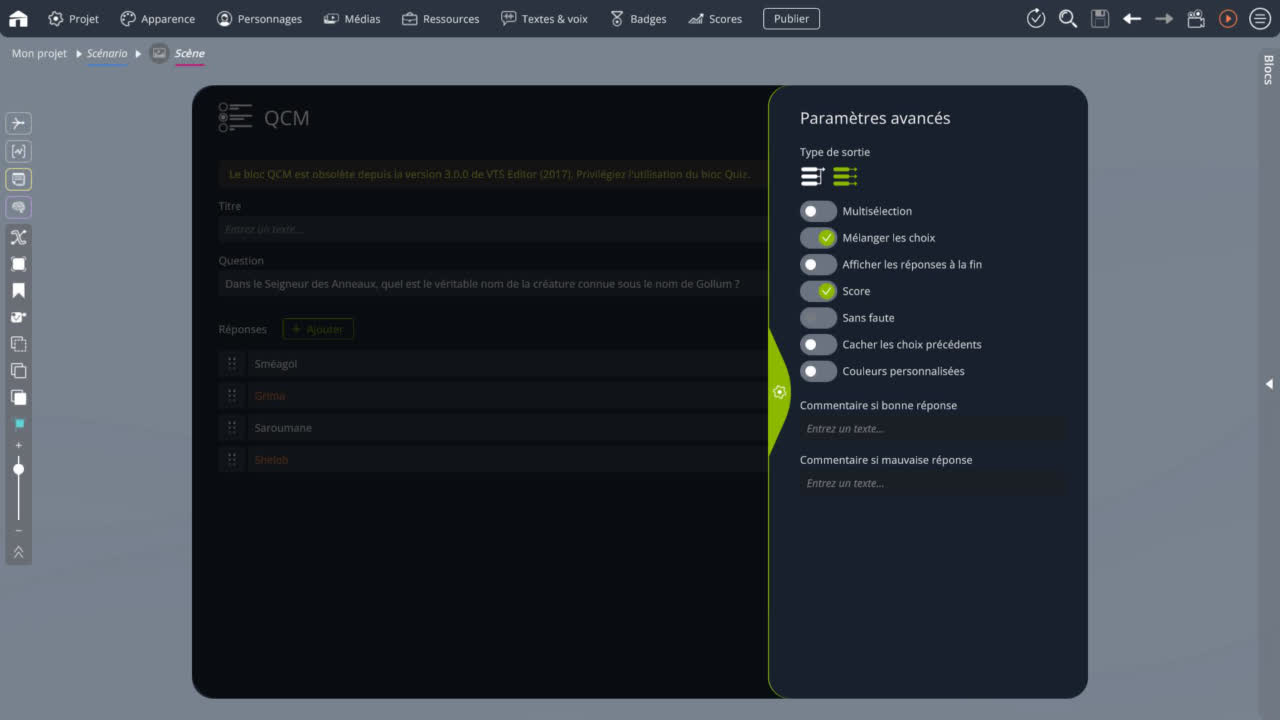The image size is (1280, 720).
Task: Click Scénario in the breadcrumb
Action: click(x=107, y=53)
